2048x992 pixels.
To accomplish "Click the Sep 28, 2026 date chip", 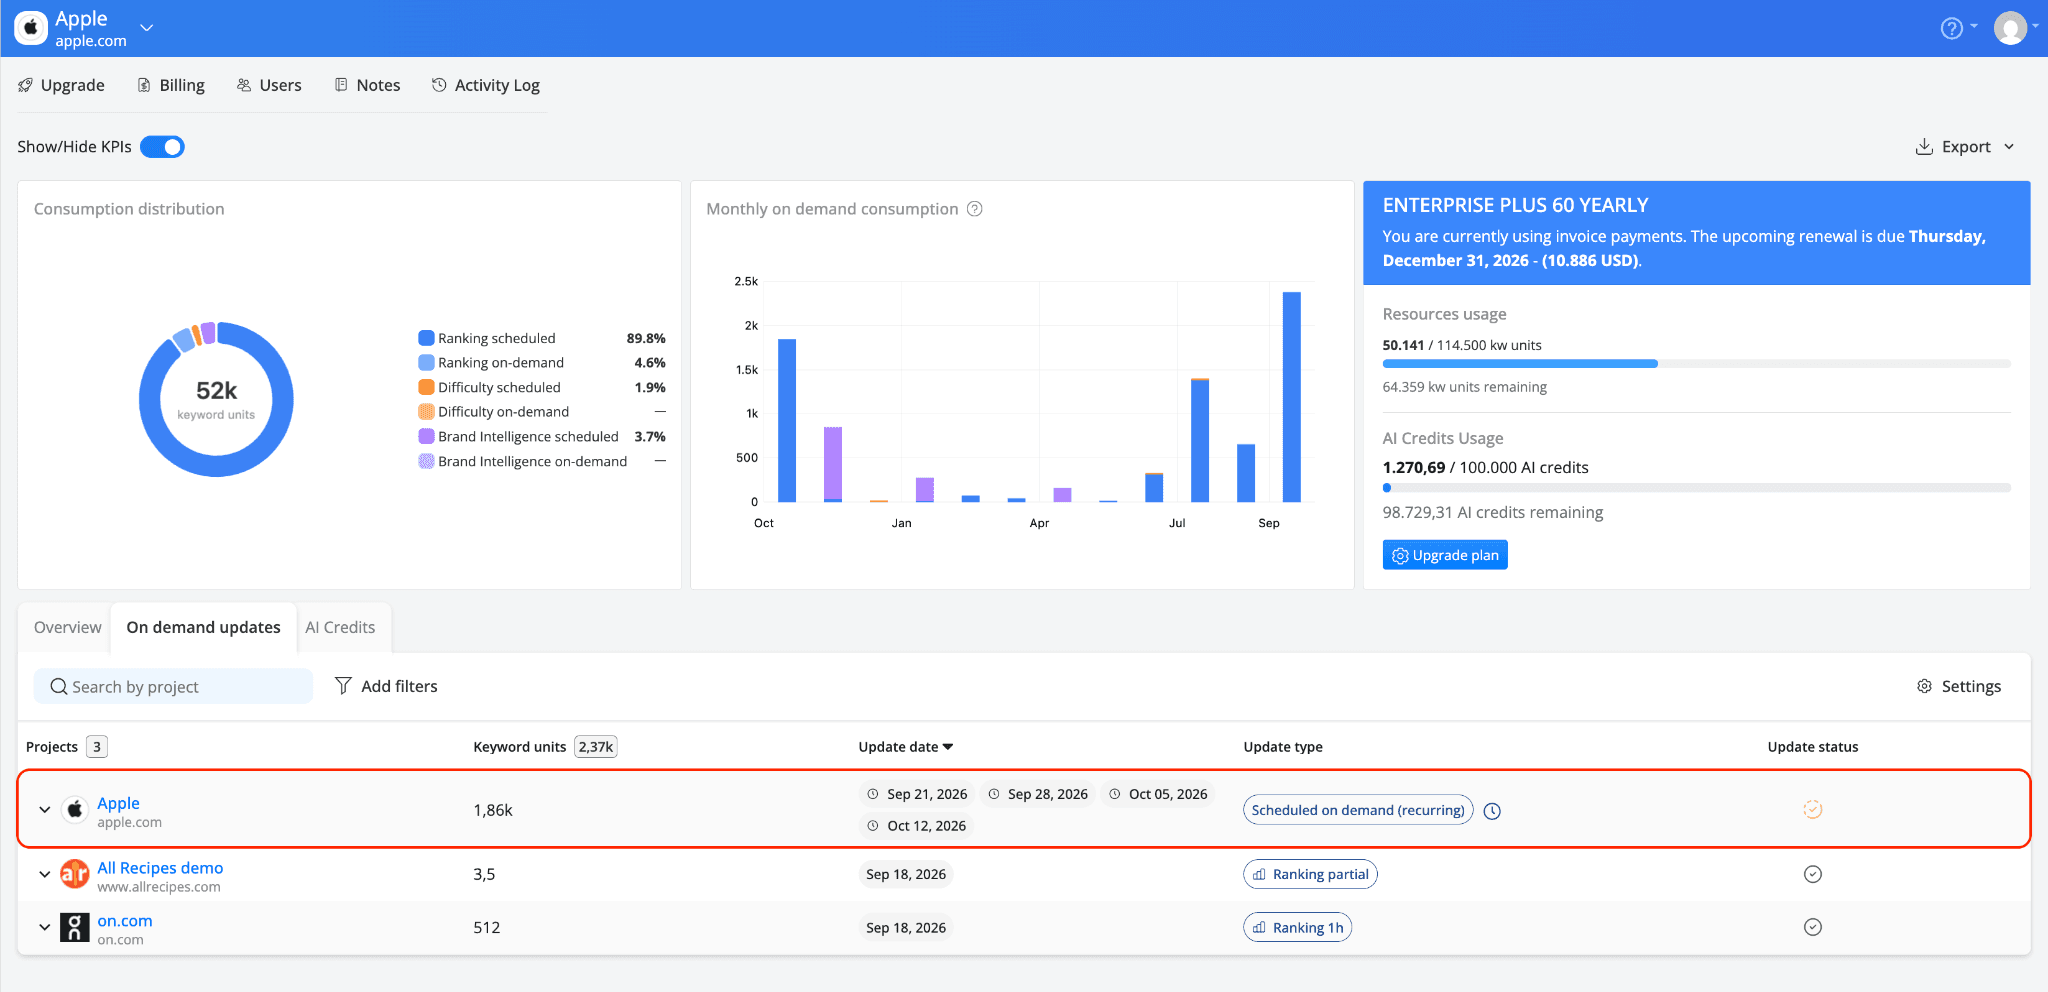I will [x=1038, y=794].
